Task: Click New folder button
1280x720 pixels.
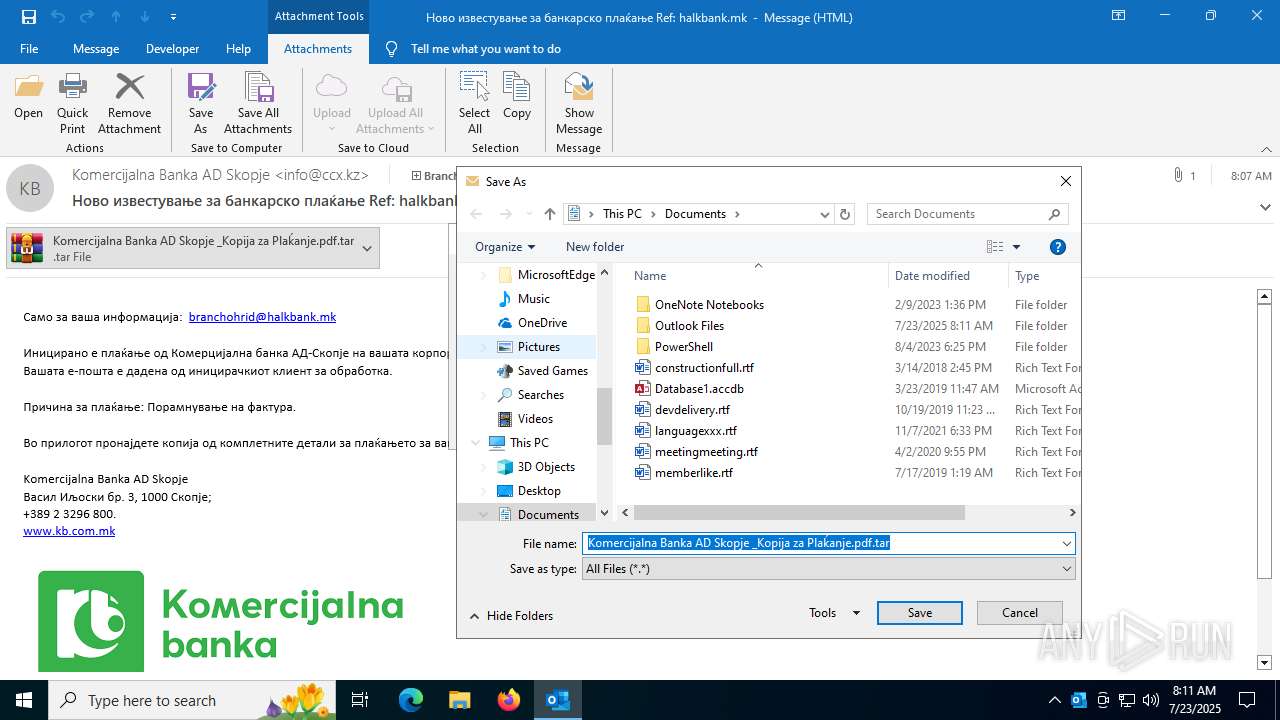Action: coord(595,247)
